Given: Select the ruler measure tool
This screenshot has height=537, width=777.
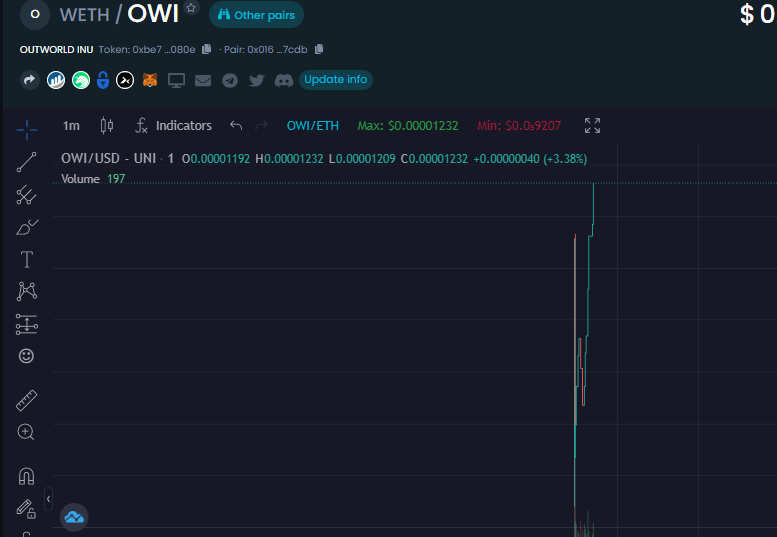Looking at the screenshot, I should click(27, 400).
